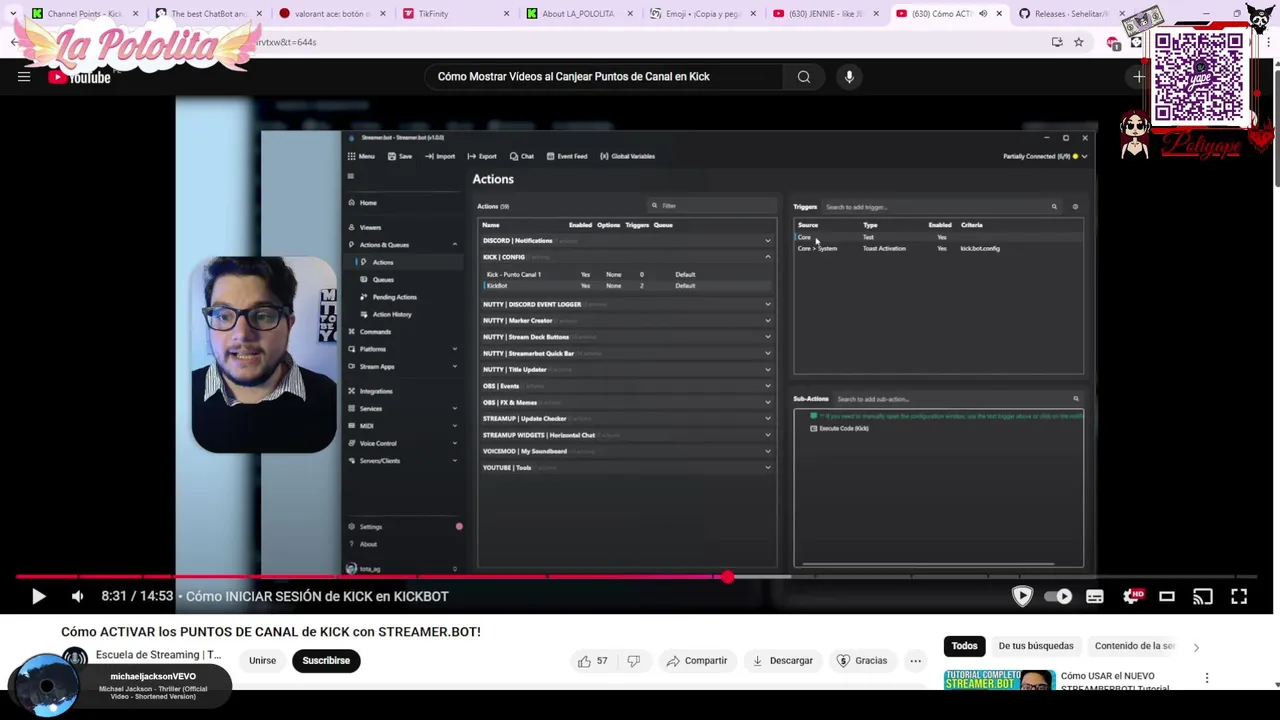Image resolution: width=1280 pixels, height=720 pixels.
Task: Bookmark this page with the star icon
Action: [x=1078, y=42]
